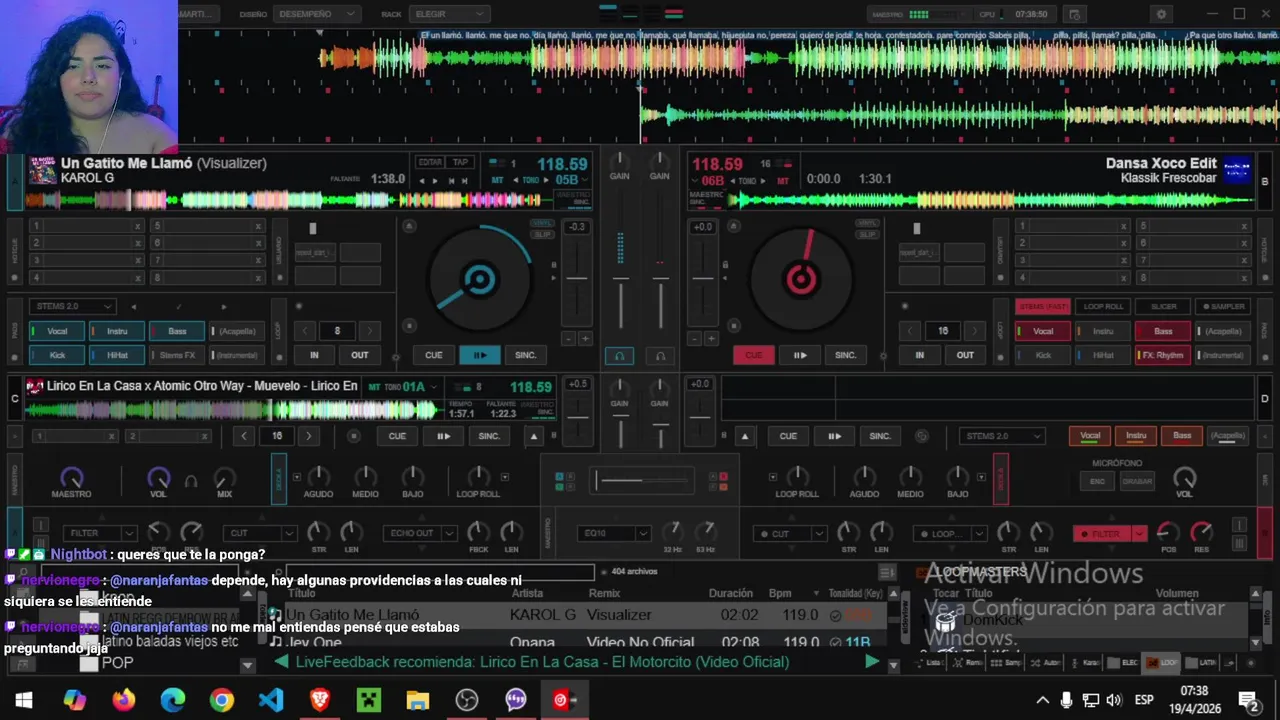
Task: Open FILTER effect dropdown on left
Action: click(99, 533)
